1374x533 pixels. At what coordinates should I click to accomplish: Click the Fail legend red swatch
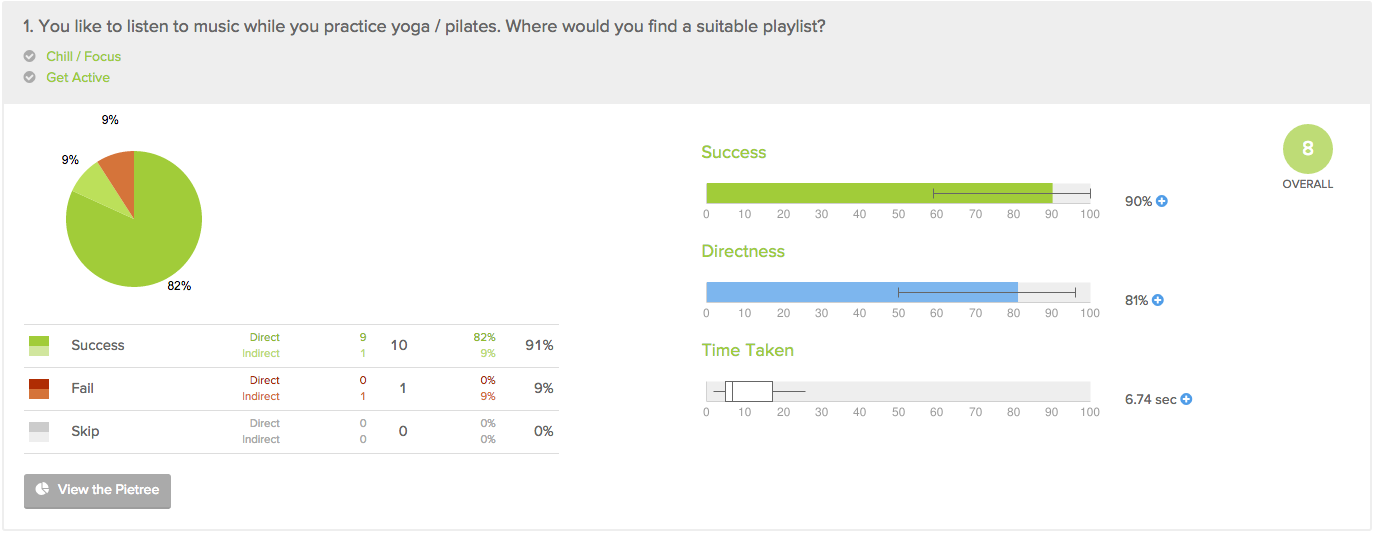pyautogui.click(x=39, y=389)
